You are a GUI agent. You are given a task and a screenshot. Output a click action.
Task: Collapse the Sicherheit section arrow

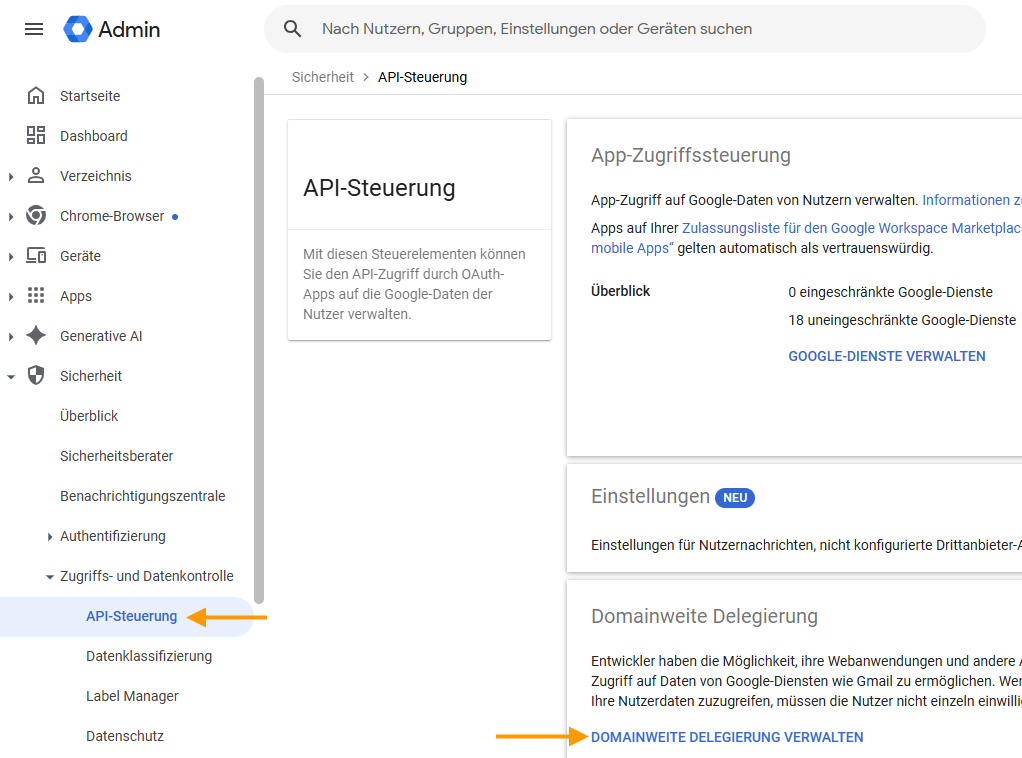(x=11, y=377)
